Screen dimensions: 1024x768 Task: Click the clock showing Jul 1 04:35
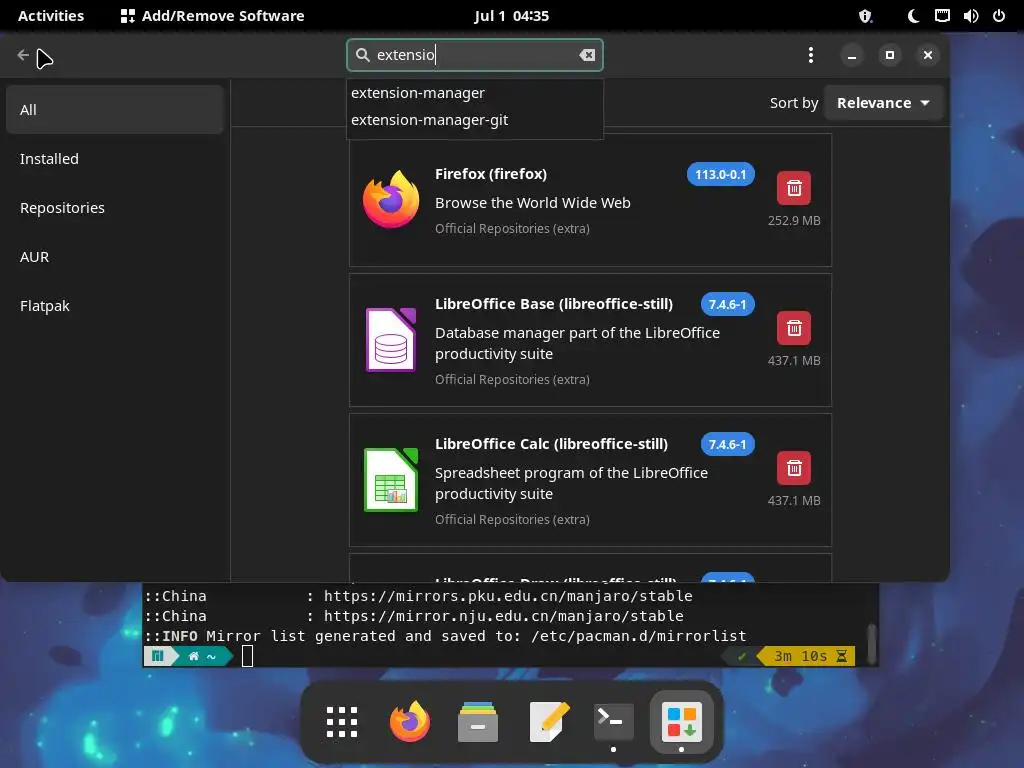(511, 16)
